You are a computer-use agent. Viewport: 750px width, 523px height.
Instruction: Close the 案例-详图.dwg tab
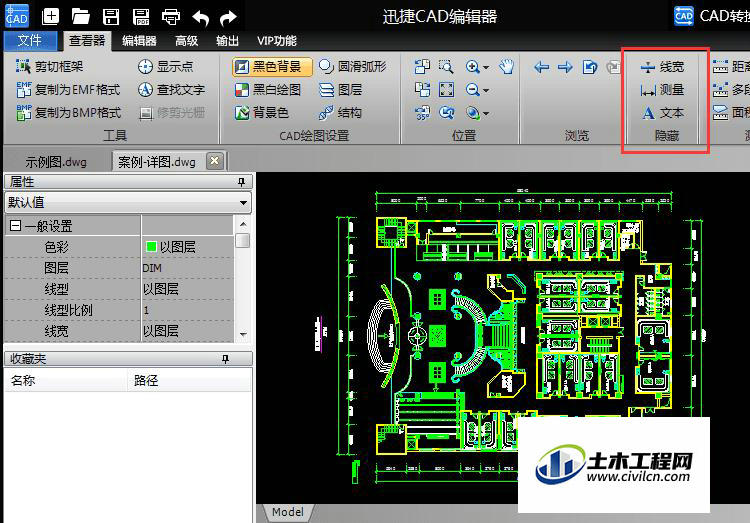click(x=215, y=161)
